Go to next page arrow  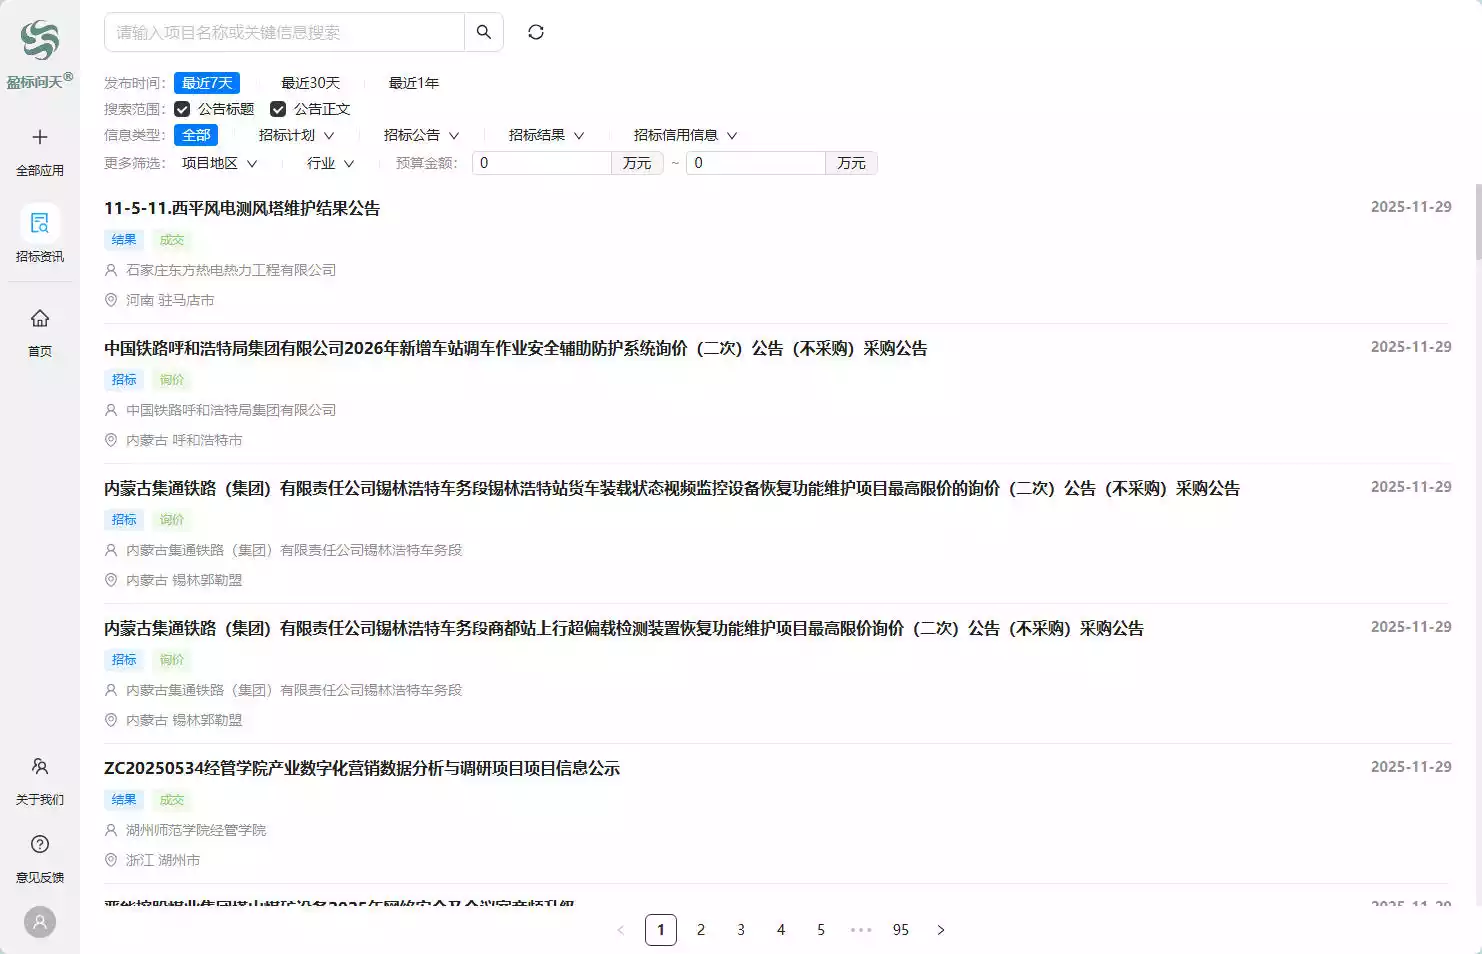tap(941, 930)
